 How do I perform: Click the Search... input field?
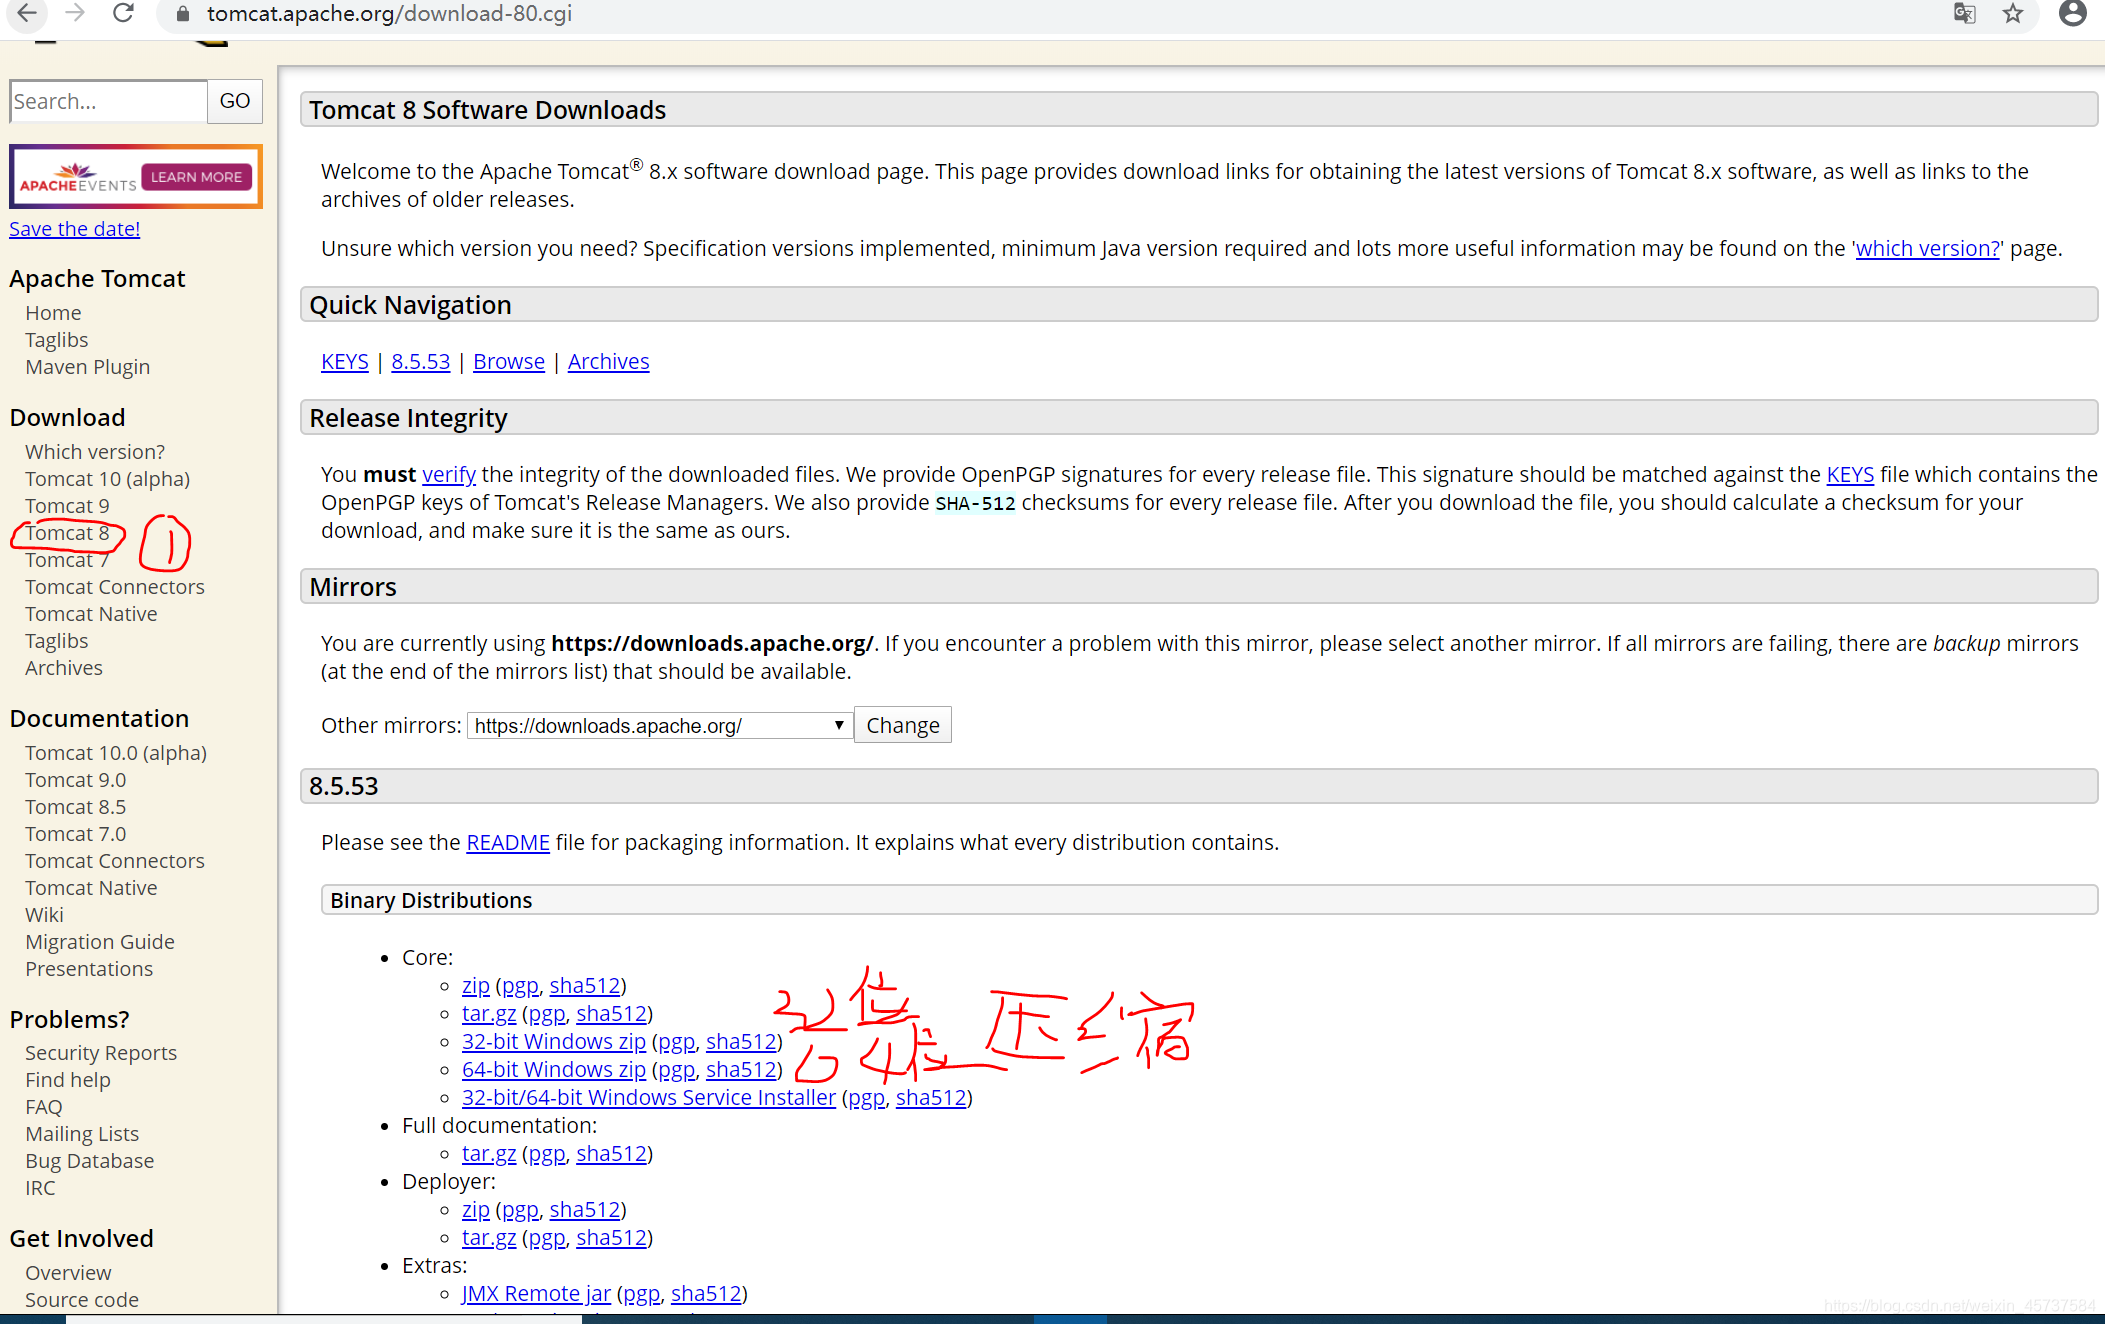(x=108, y=101)
